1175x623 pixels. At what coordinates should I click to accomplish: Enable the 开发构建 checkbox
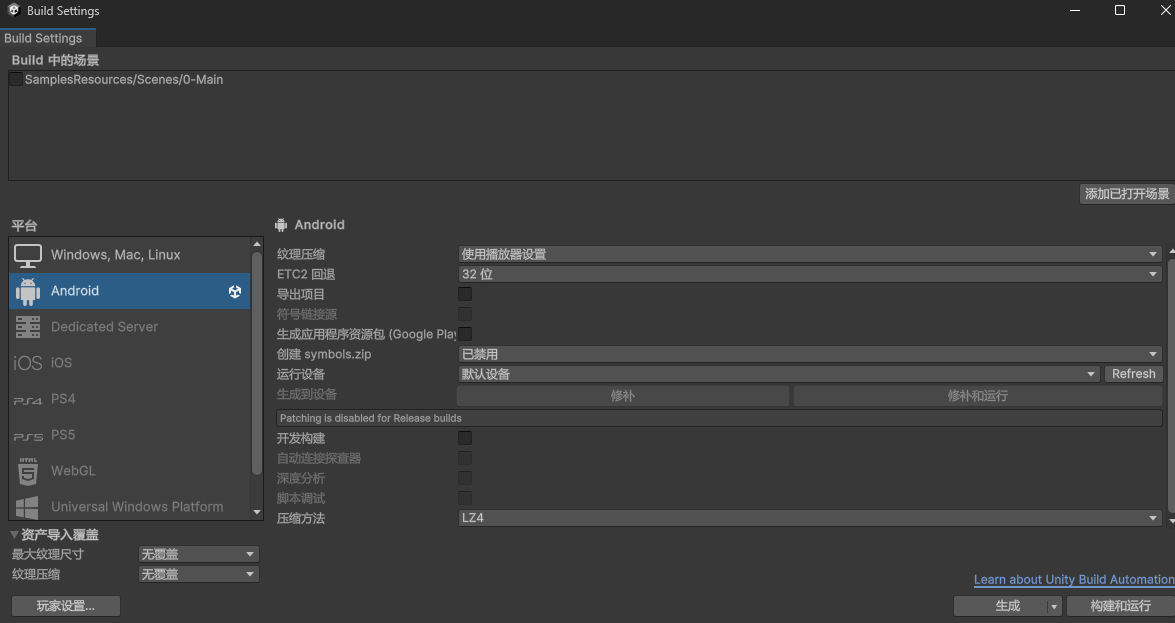point(465,438)
